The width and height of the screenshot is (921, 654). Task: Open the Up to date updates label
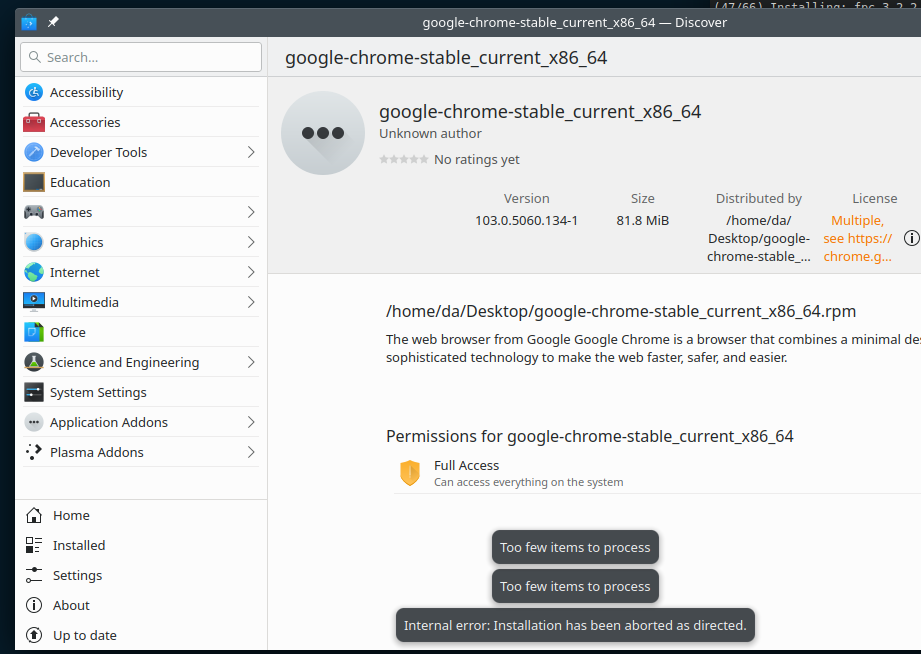click(85, 635)
